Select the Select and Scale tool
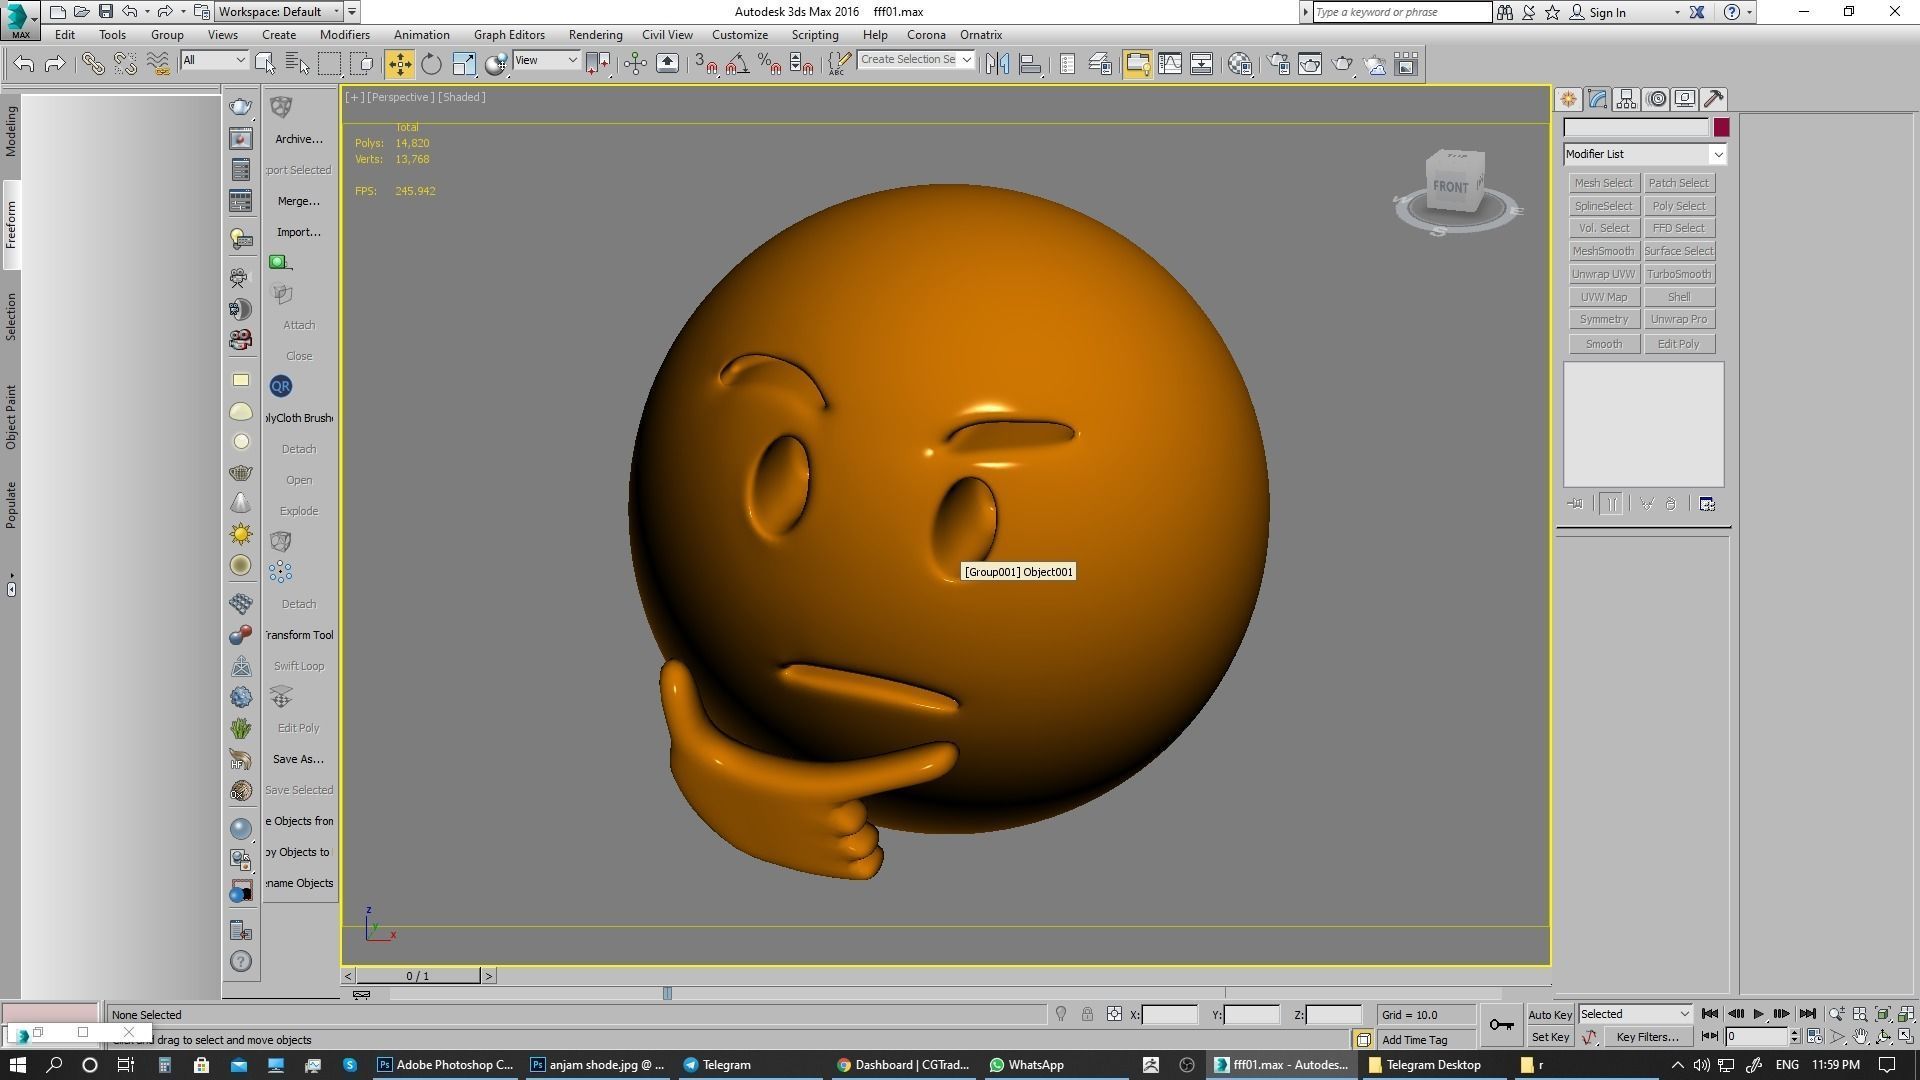 pyautogui.click(x=464, y=64)
